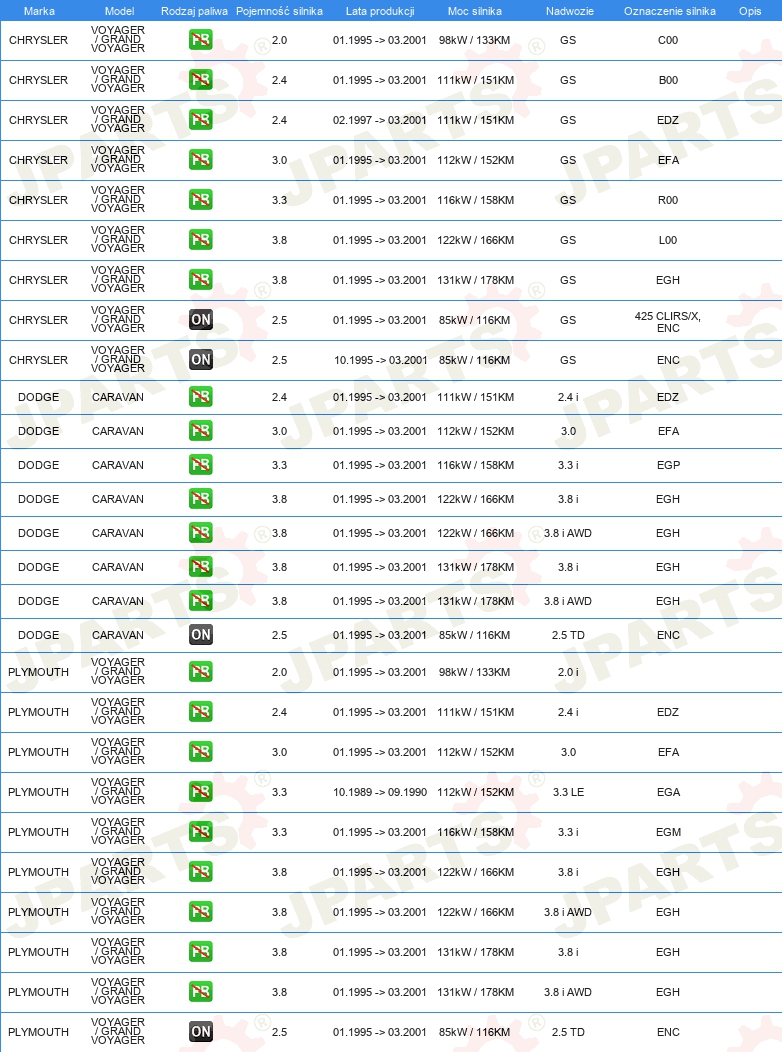Select engine code B00
This screenshot has width=782, height=1052.
coord(668,81)
